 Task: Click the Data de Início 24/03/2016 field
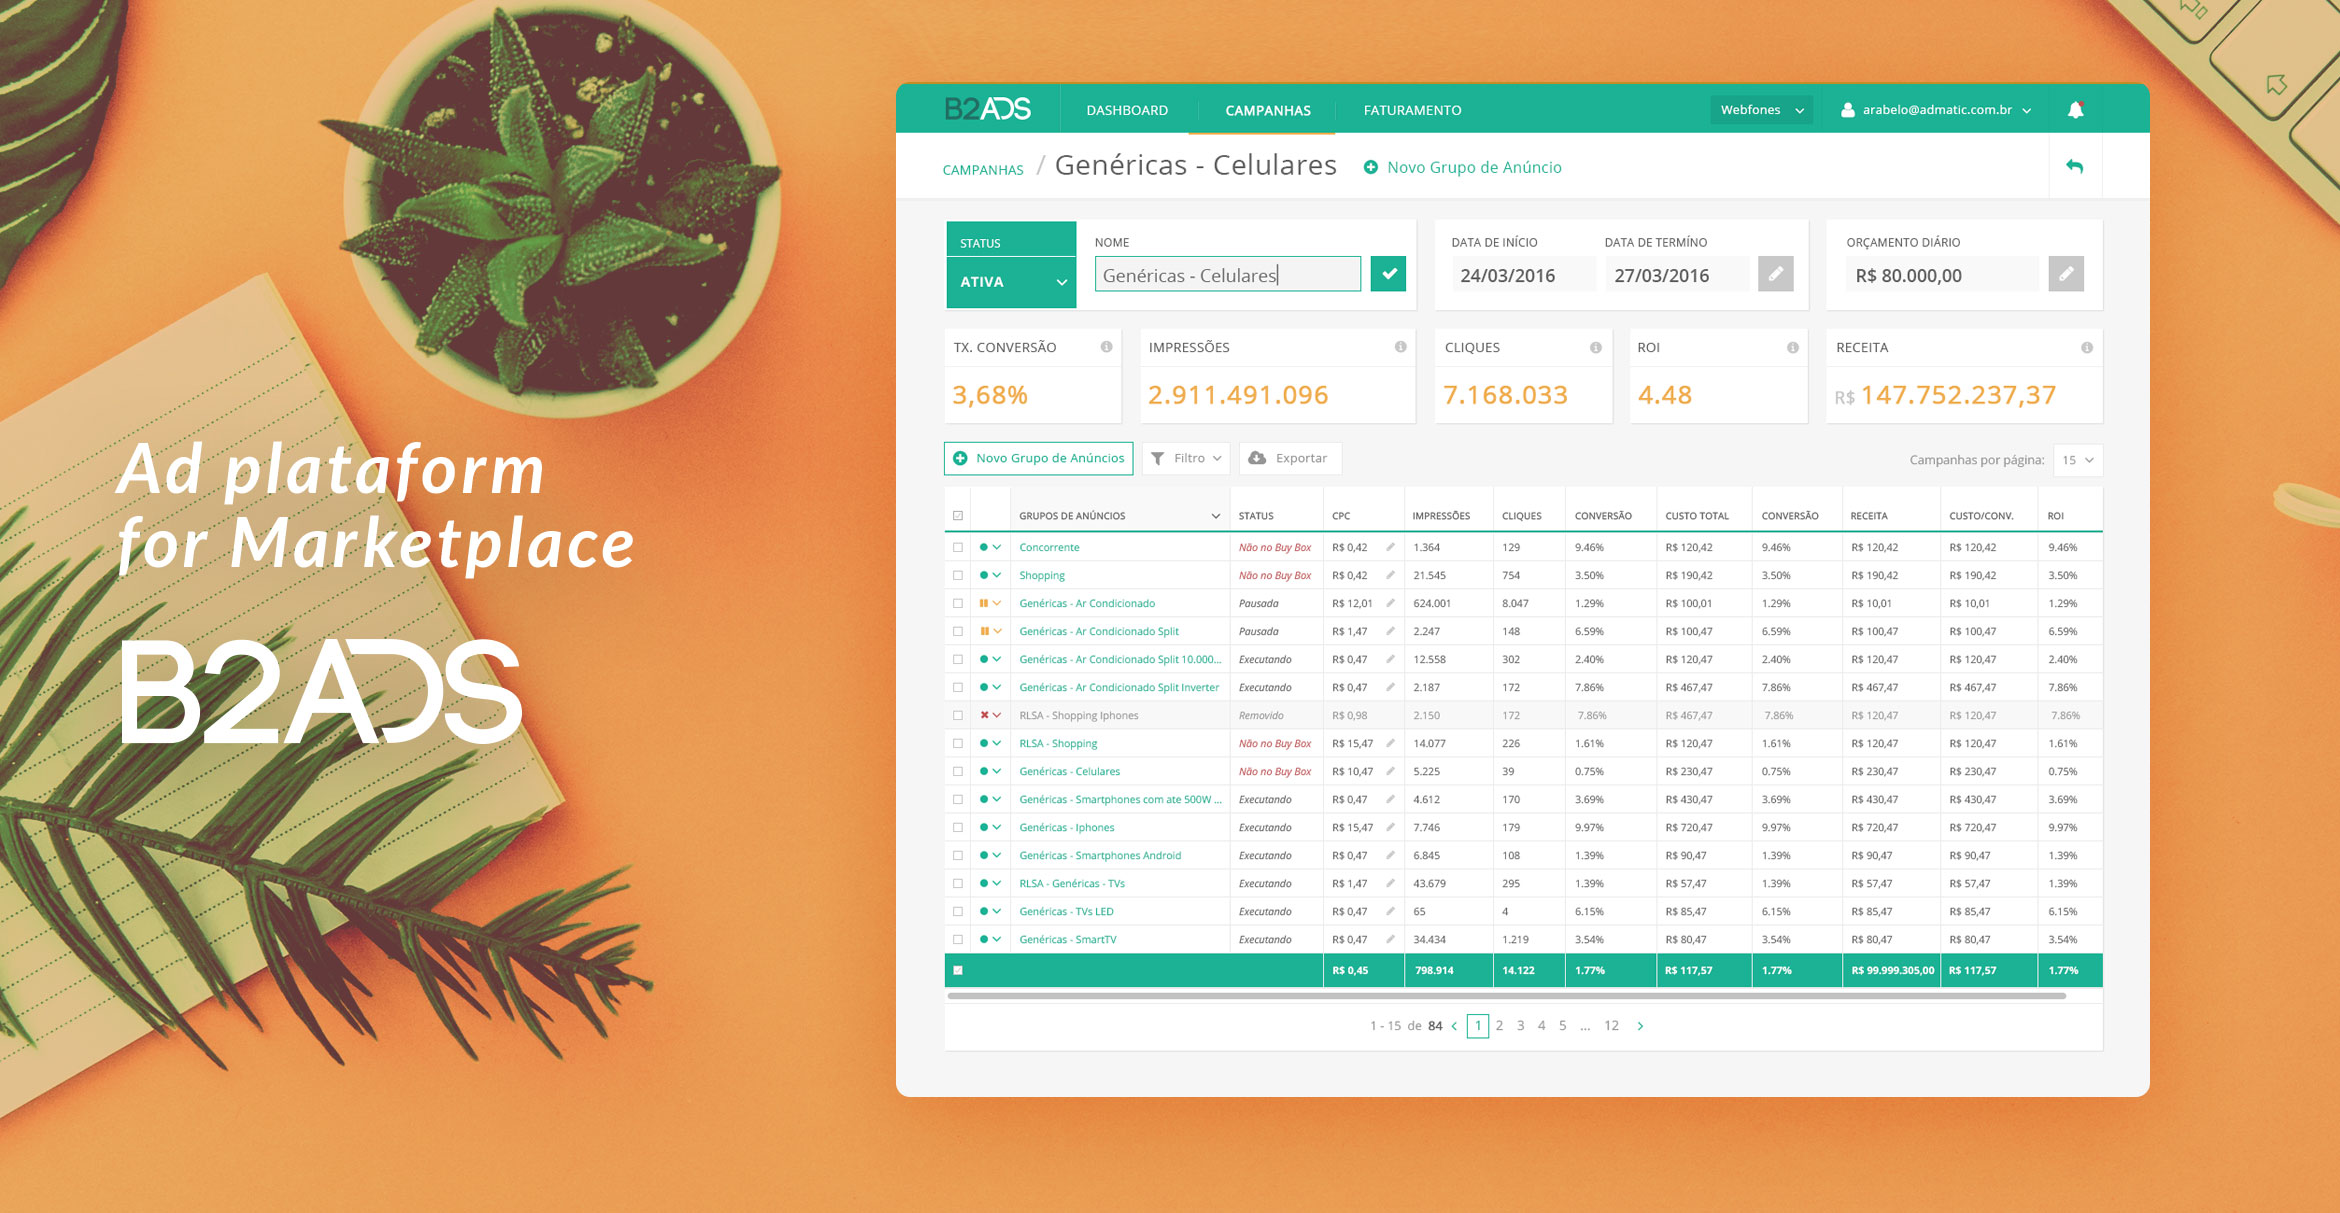point(1522,275)
